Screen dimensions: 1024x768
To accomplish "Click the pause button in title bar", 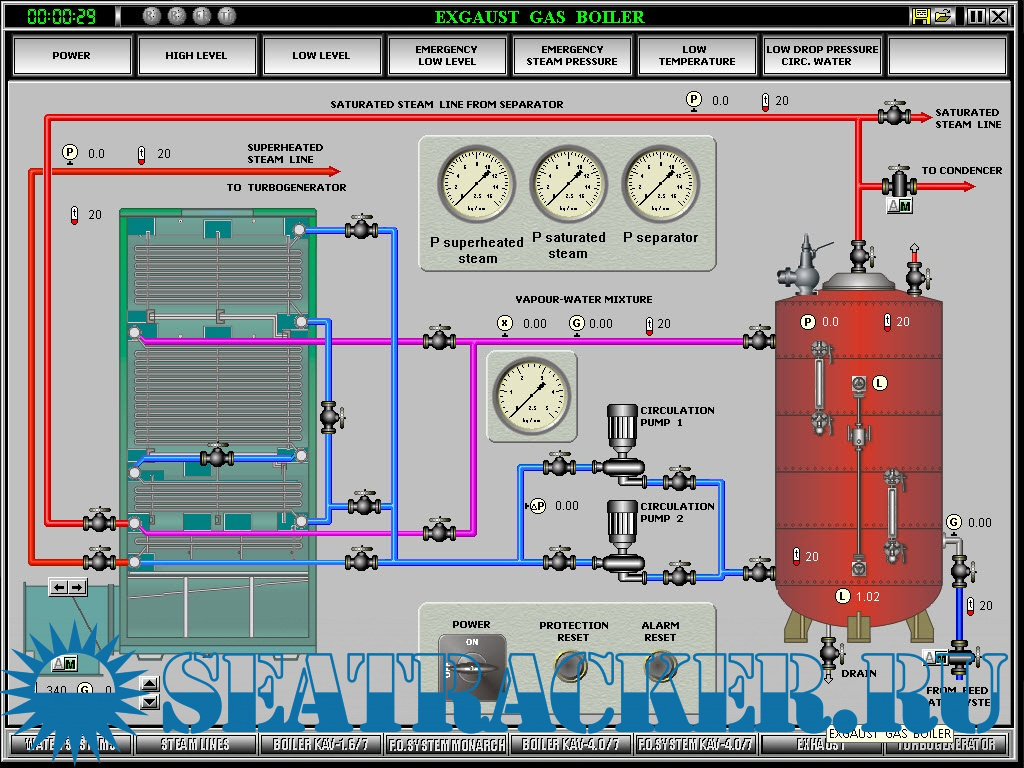I will [x=976, y=16].
